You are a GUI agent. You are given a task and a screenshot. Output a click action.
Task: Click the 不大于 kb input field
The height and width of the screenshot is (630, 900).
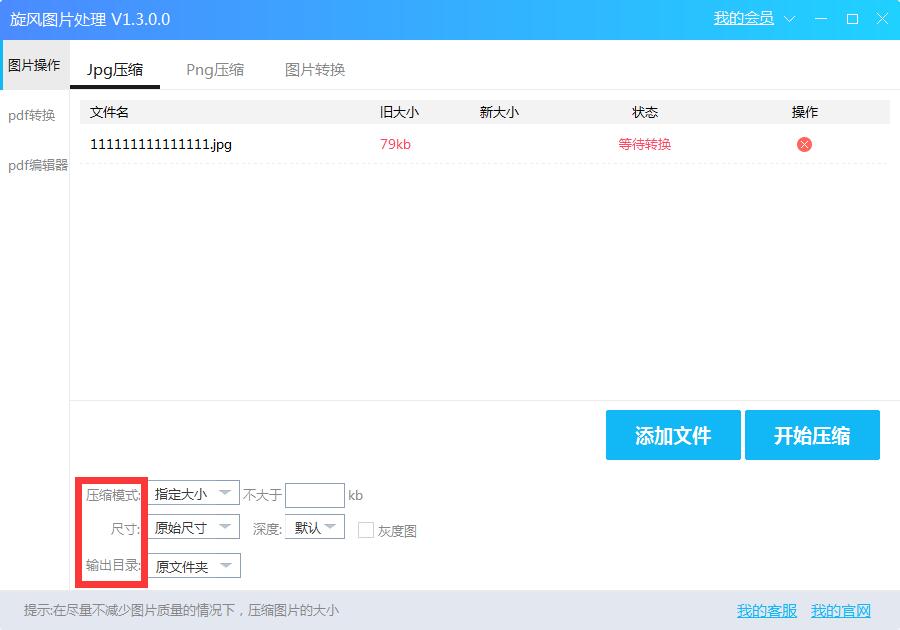(x=314, y=494)
